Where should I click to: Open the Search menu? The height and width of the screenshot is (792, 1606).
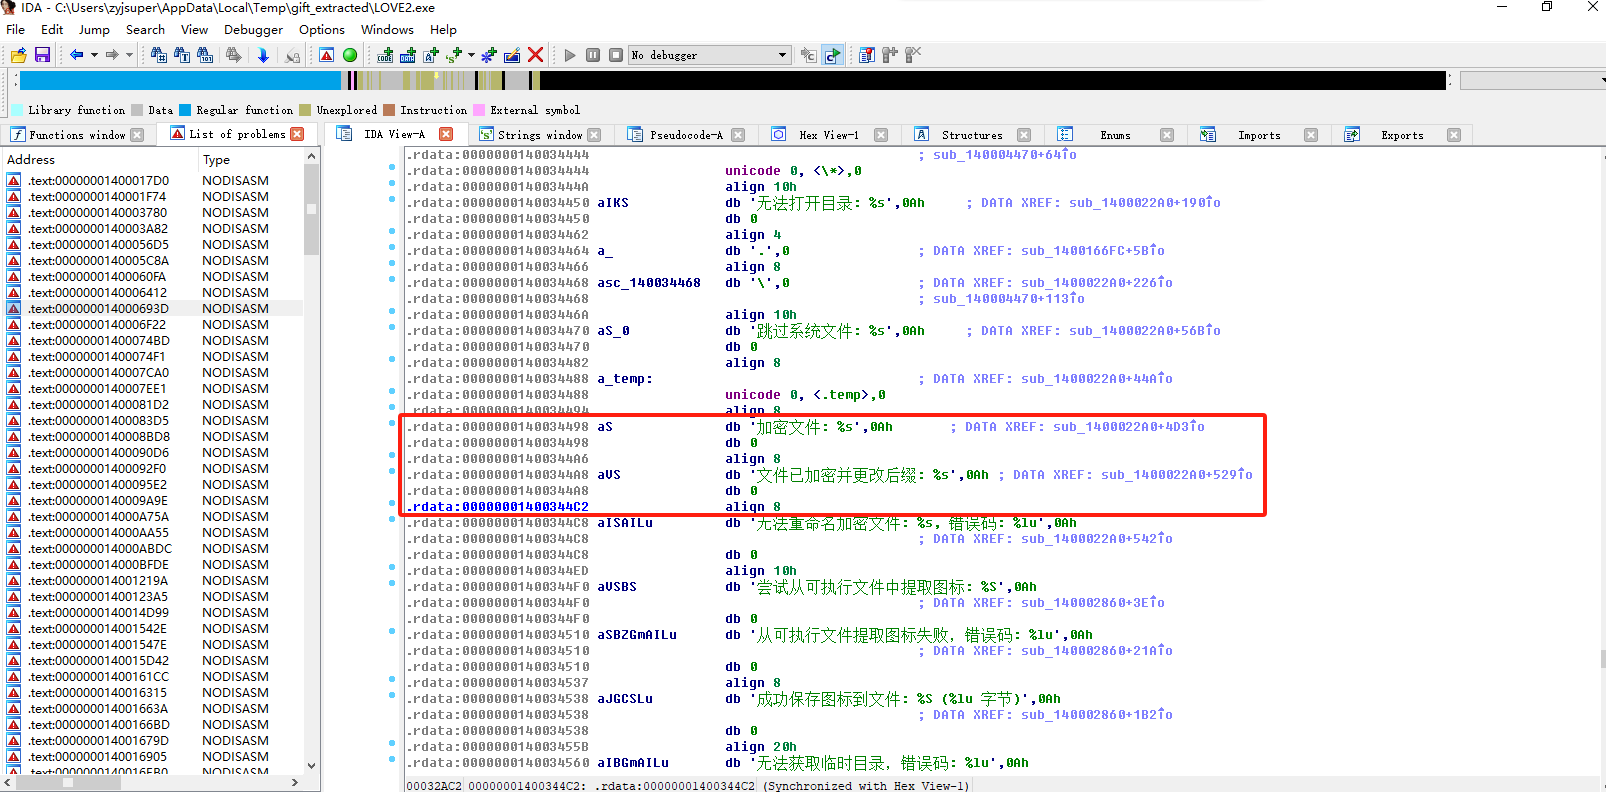(x=145, y=30)
